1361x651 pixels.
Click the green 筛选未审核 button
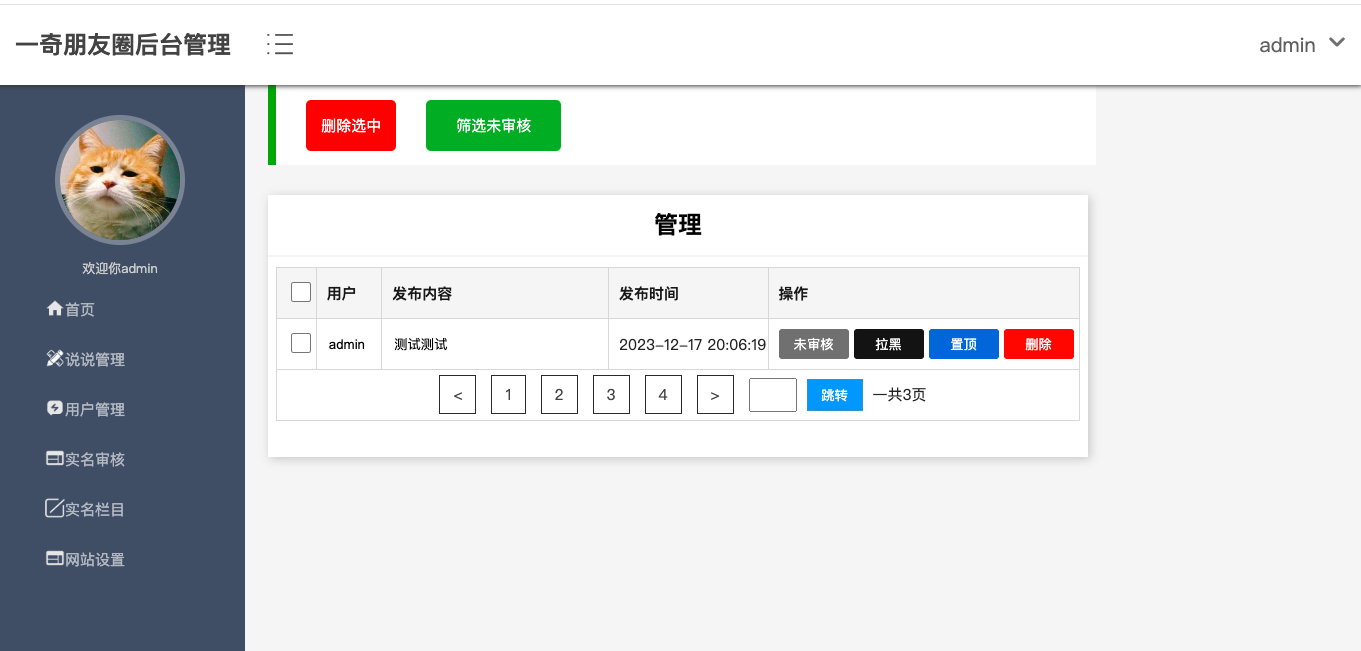(493, 125)
